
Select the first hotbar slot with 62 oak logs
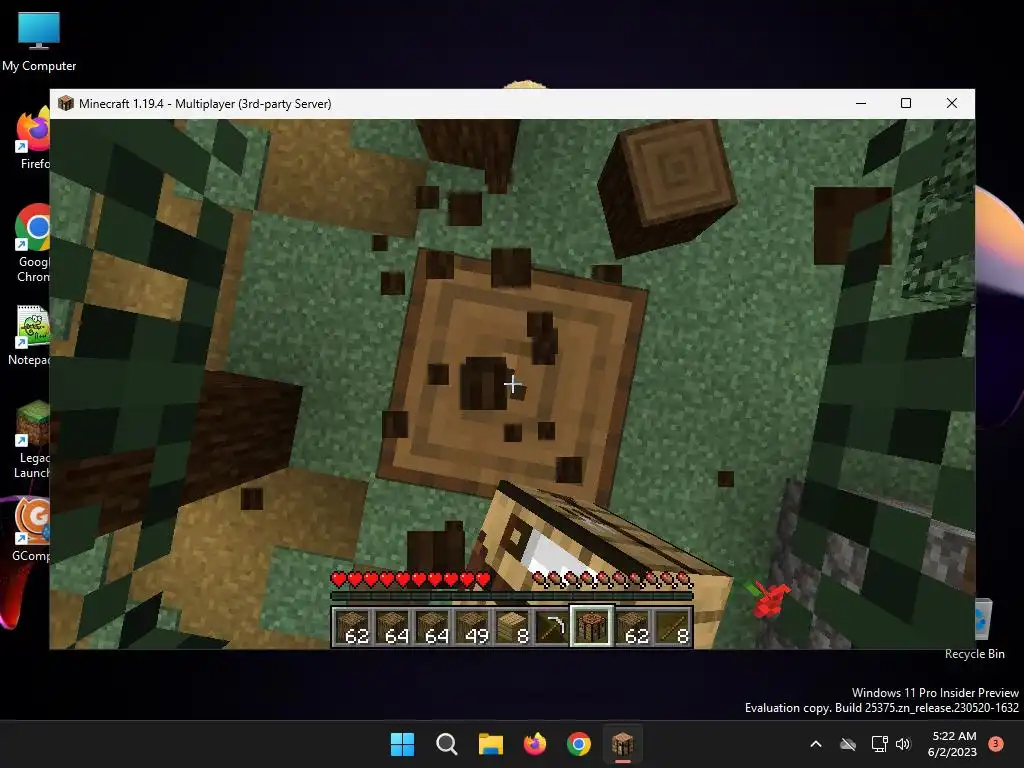(x=354, y=627)
